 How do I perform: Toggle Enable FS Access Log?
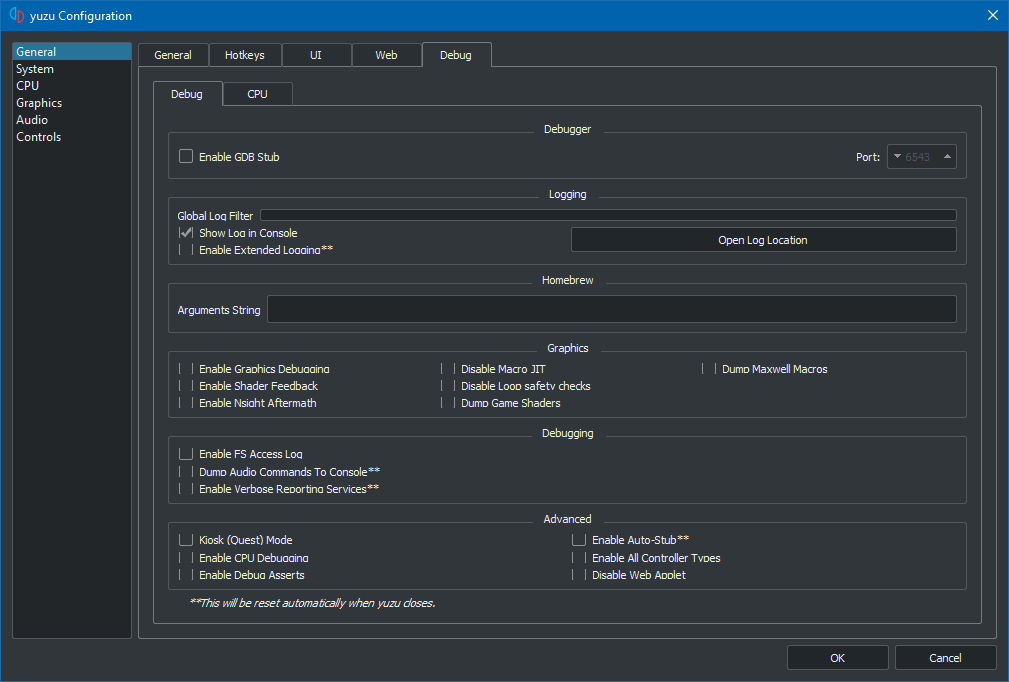tap(186, 454)
